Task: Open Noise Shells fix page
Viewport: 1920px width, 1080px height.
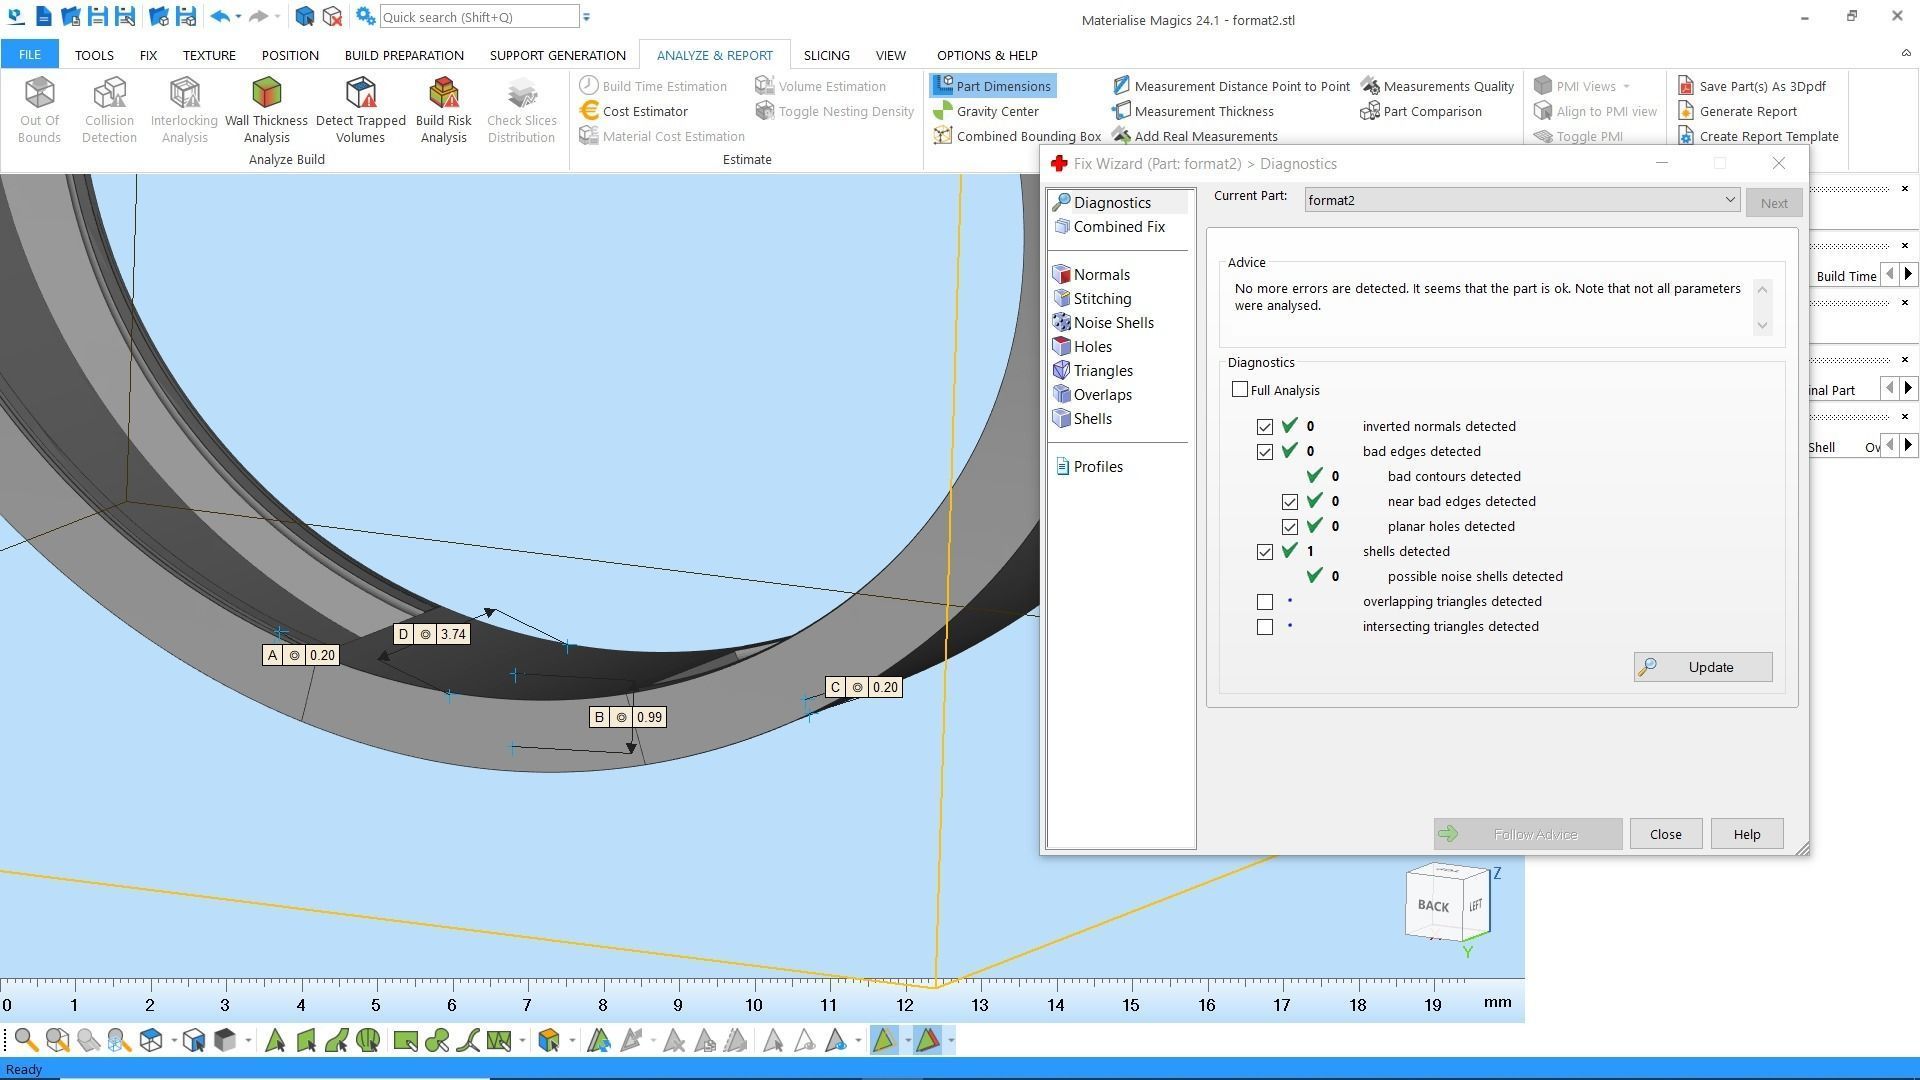Action: [1113, 323]
